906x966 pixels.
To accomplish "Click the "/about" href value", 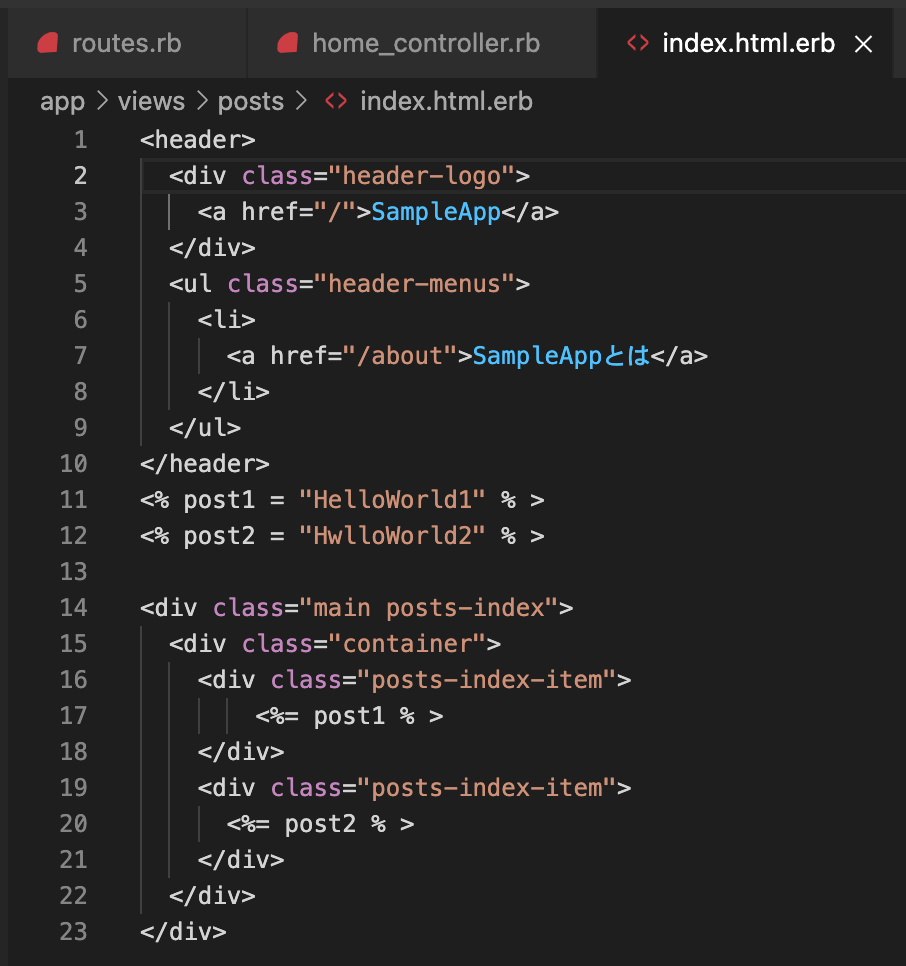I will click(399, 356).
